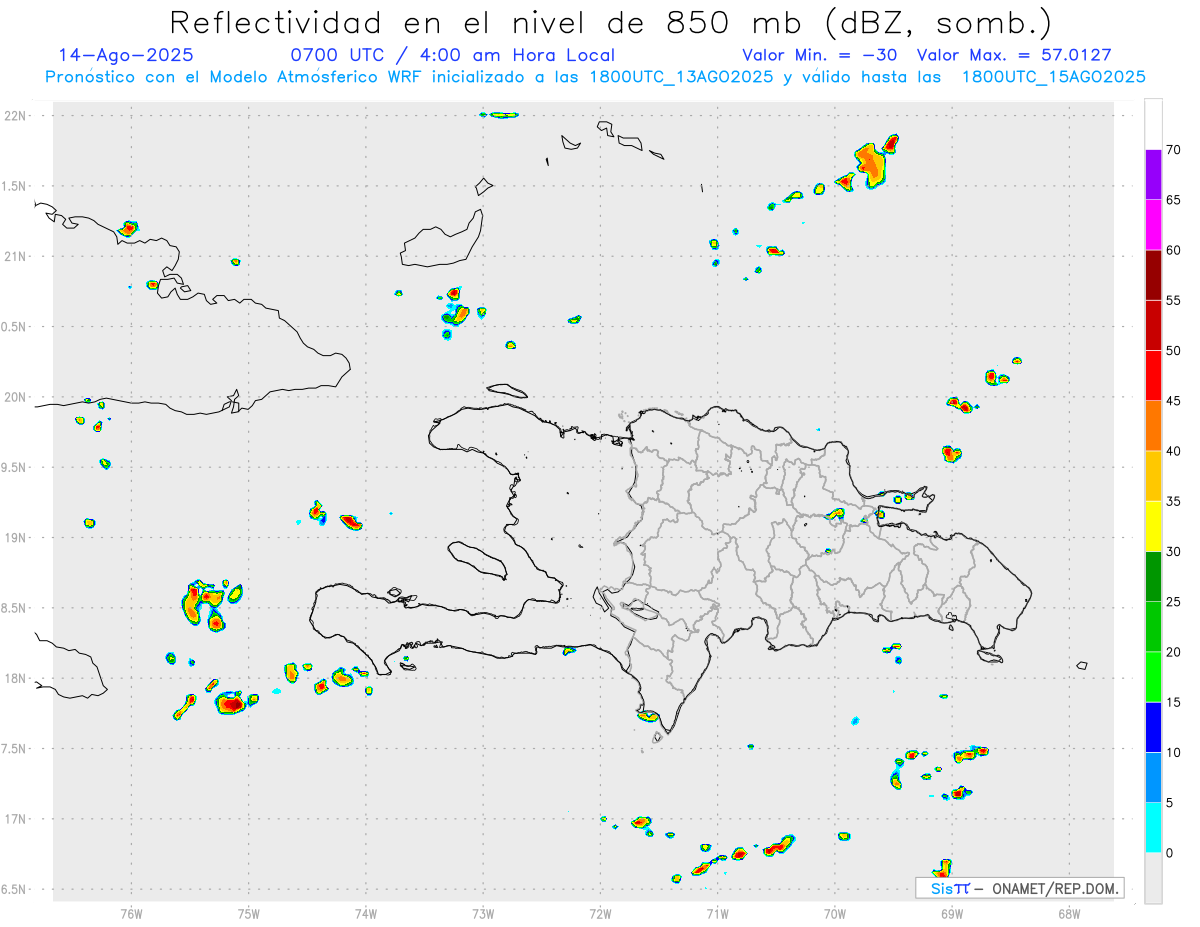Click the '70W' longitude label
Screen dimensions: 1200x927
click(x=835, y=914)
